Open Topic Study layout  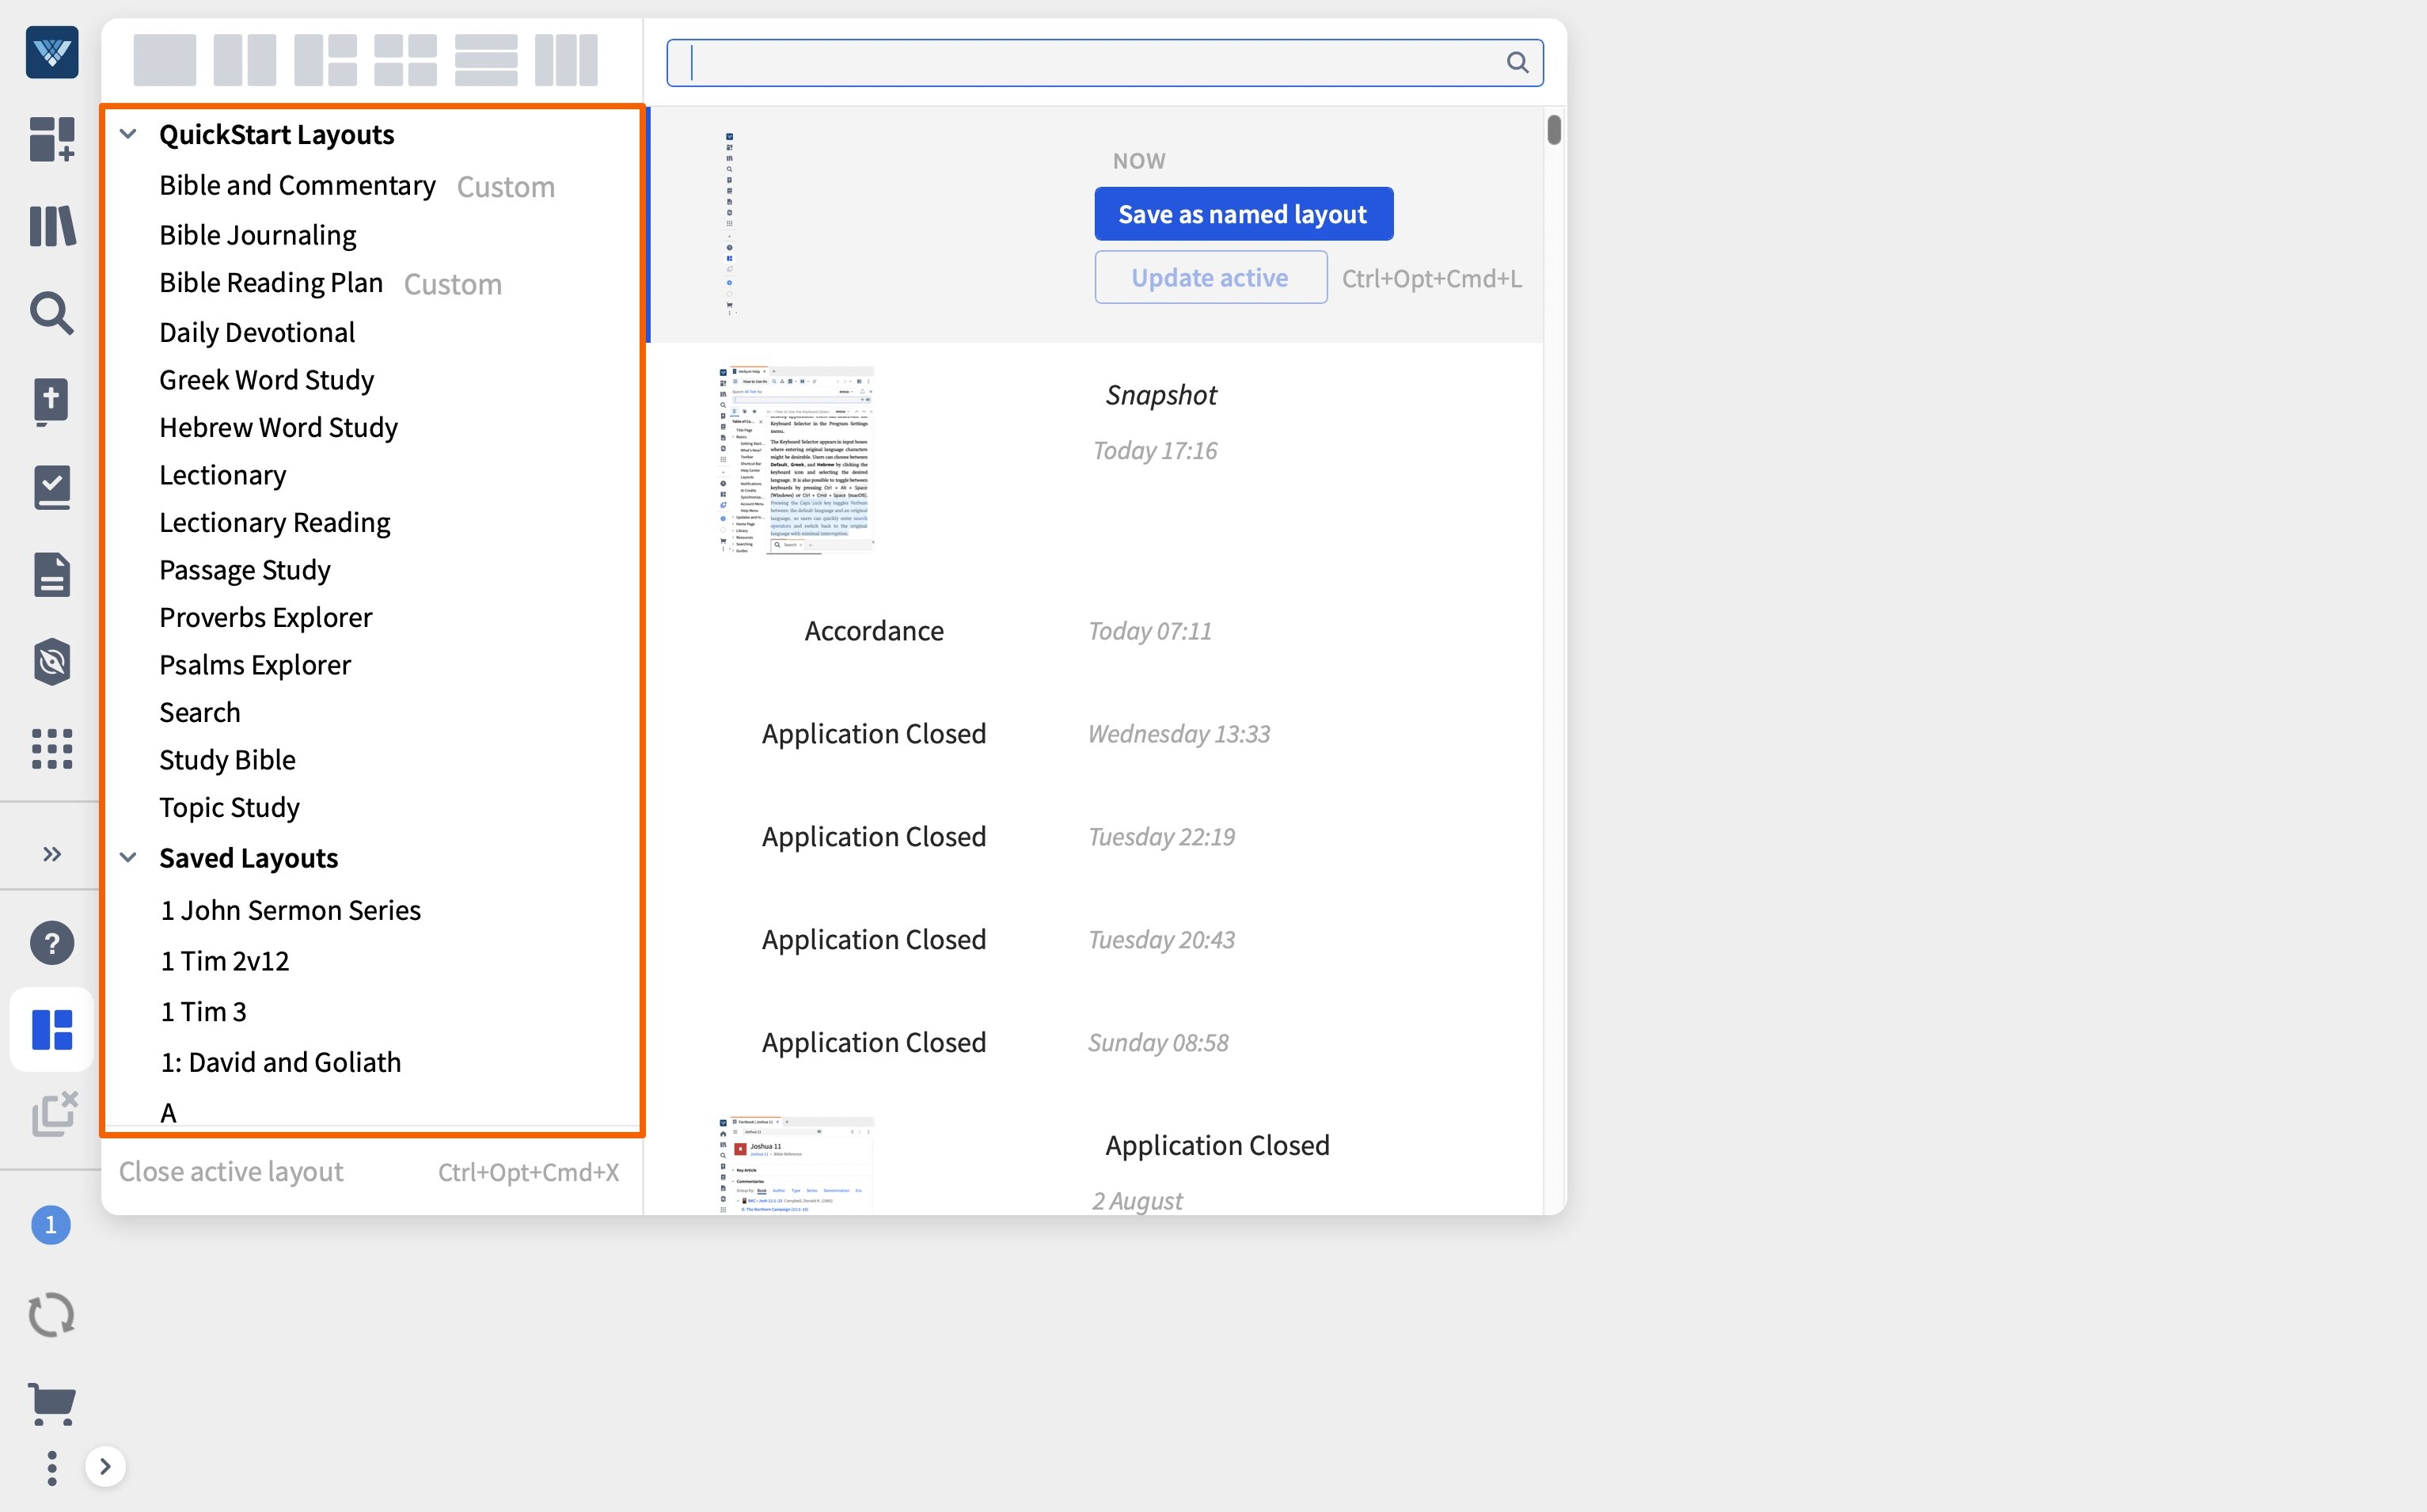[x=229, y=807]
